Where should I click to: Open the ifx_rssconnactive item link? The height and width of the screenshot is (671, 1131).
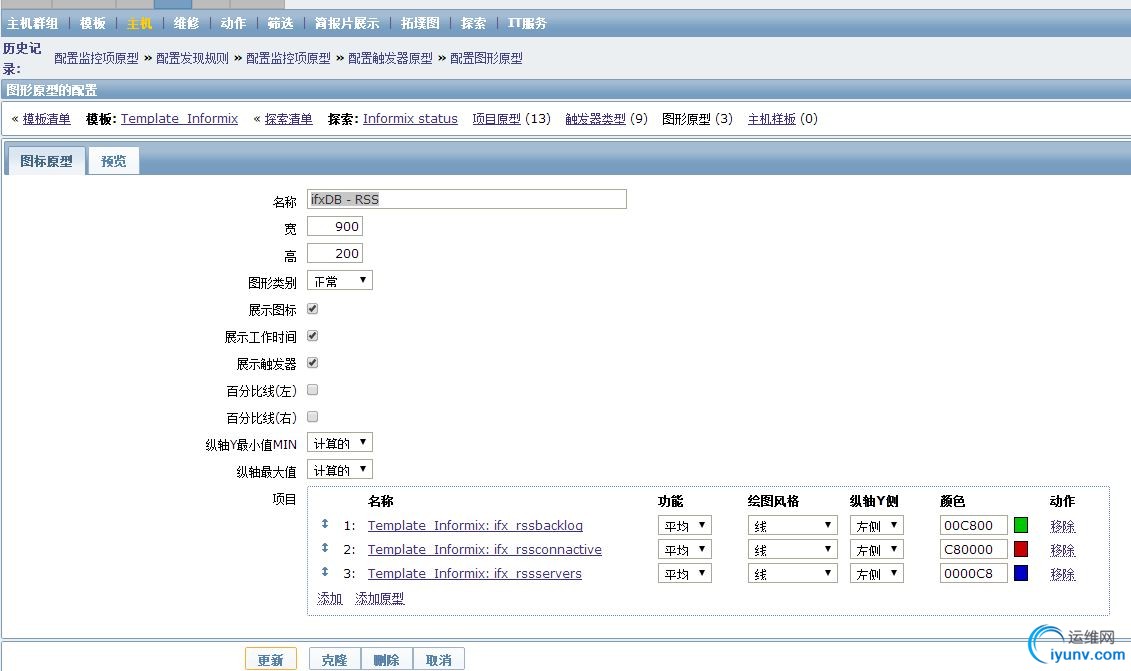485,549
